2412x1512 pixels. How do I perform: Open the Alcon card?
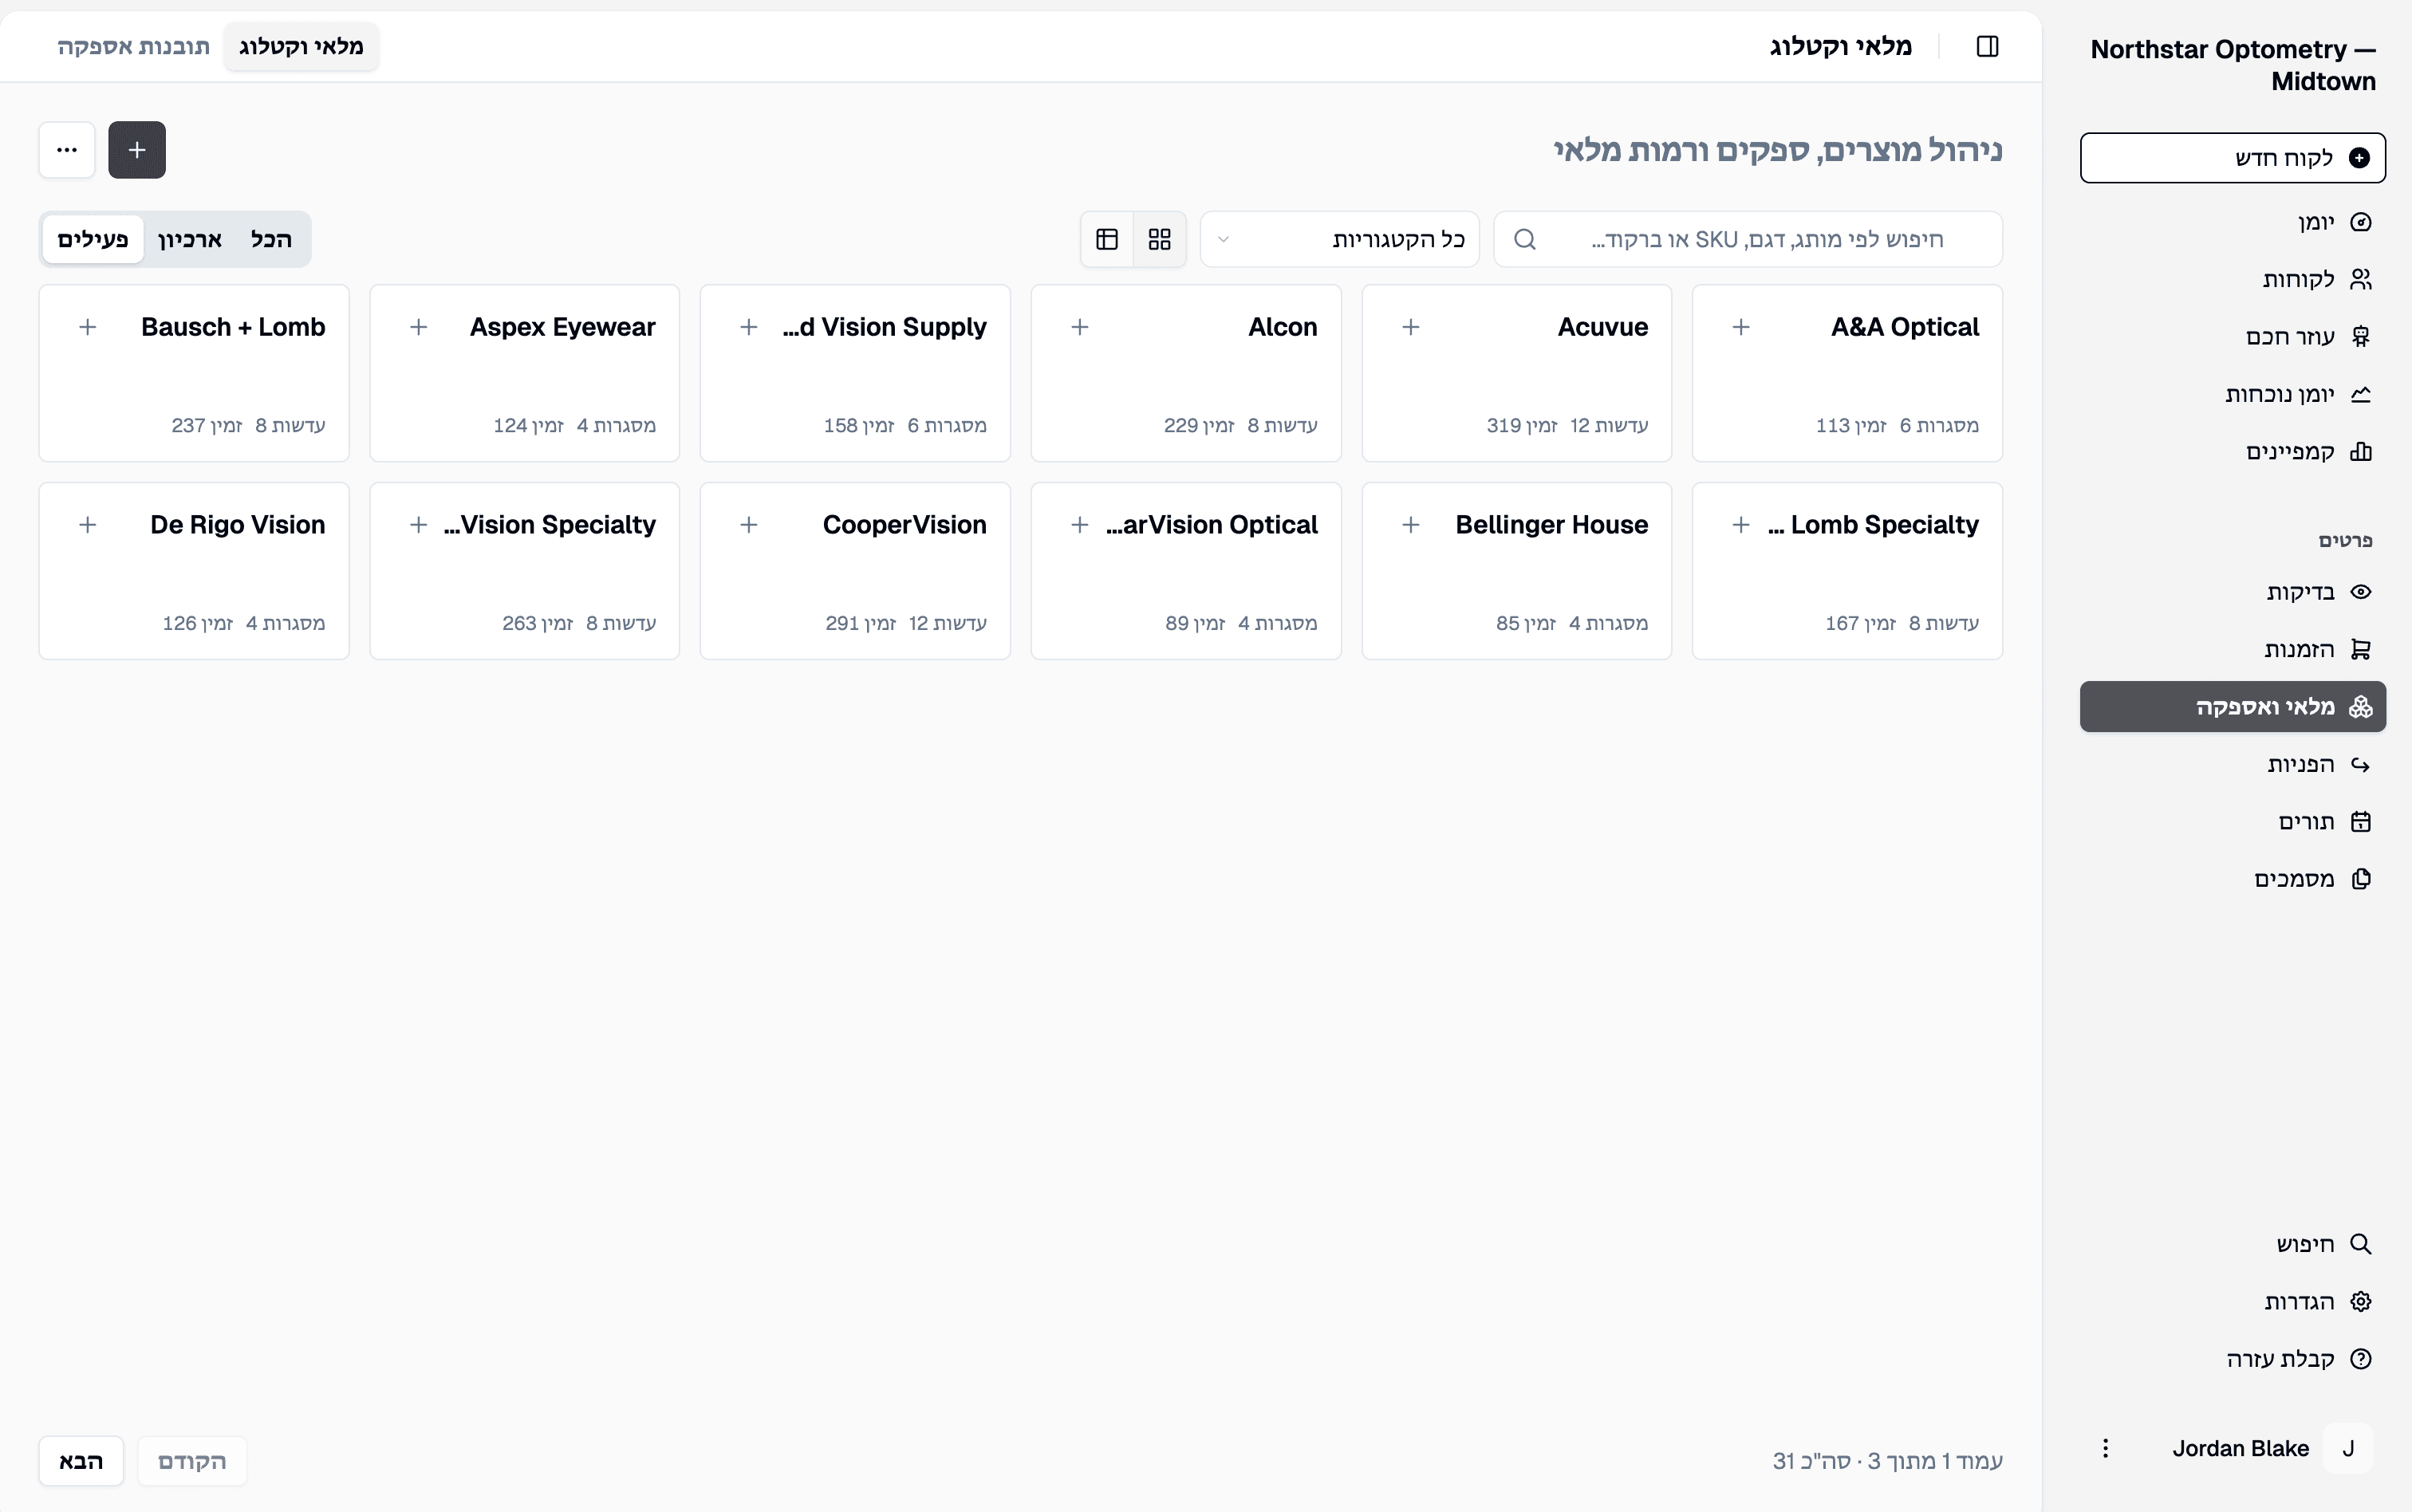click(1186, 373)
